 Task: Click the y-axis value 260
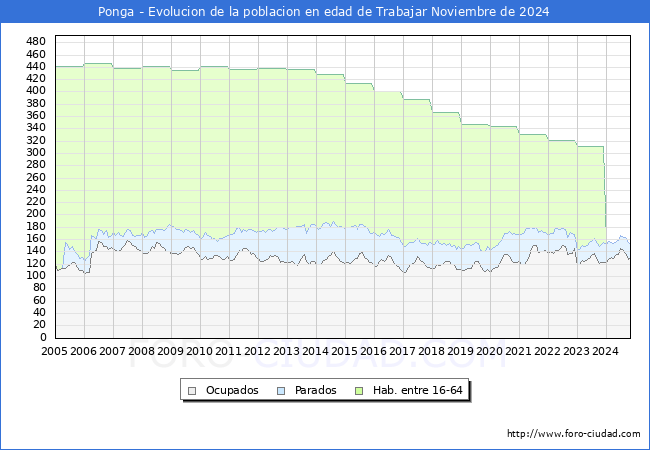tap(36, 177)
